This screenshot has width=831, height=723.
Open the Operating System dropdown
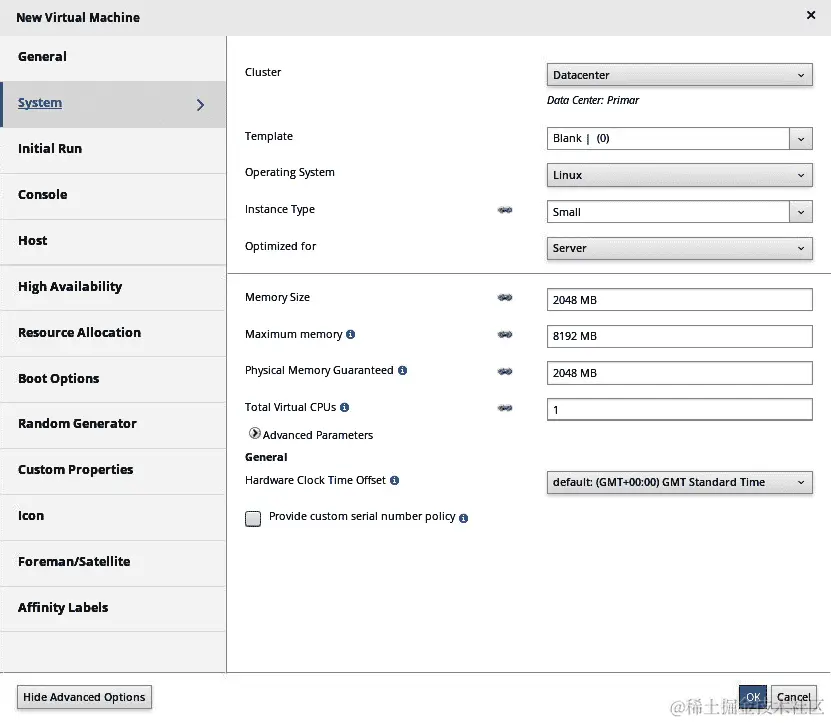pyautogui.click(x=679, y=175)
